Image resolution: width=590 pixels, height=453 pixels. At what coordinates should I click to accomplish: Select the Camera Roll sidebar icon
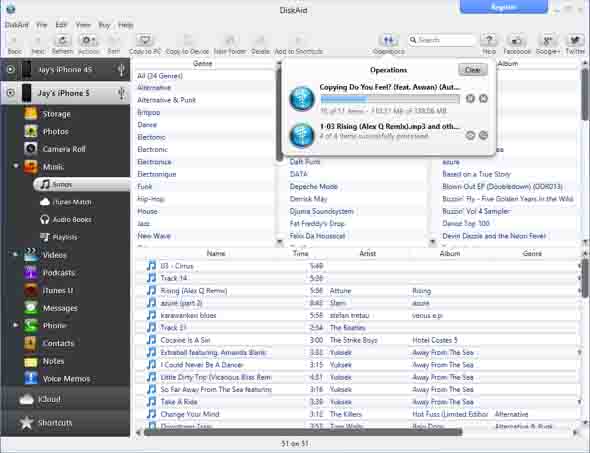tap(31, 149)
